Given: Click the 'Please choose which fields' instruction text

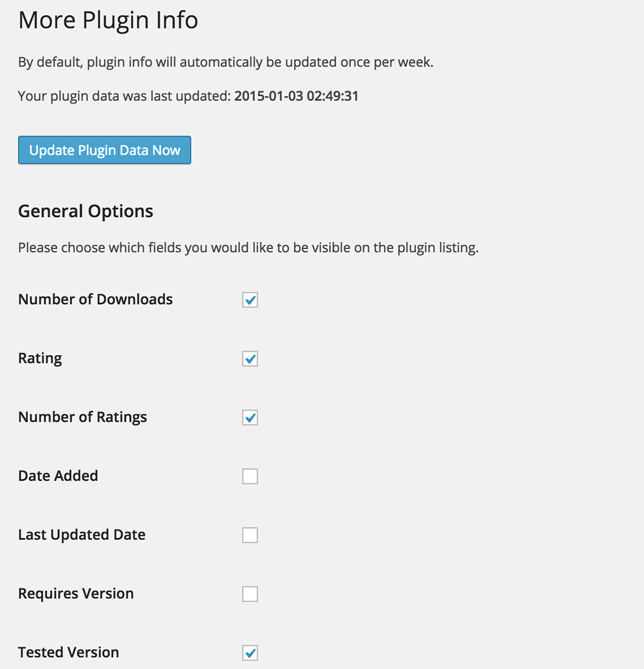Looking at the screenshot, I should (248, 247).
